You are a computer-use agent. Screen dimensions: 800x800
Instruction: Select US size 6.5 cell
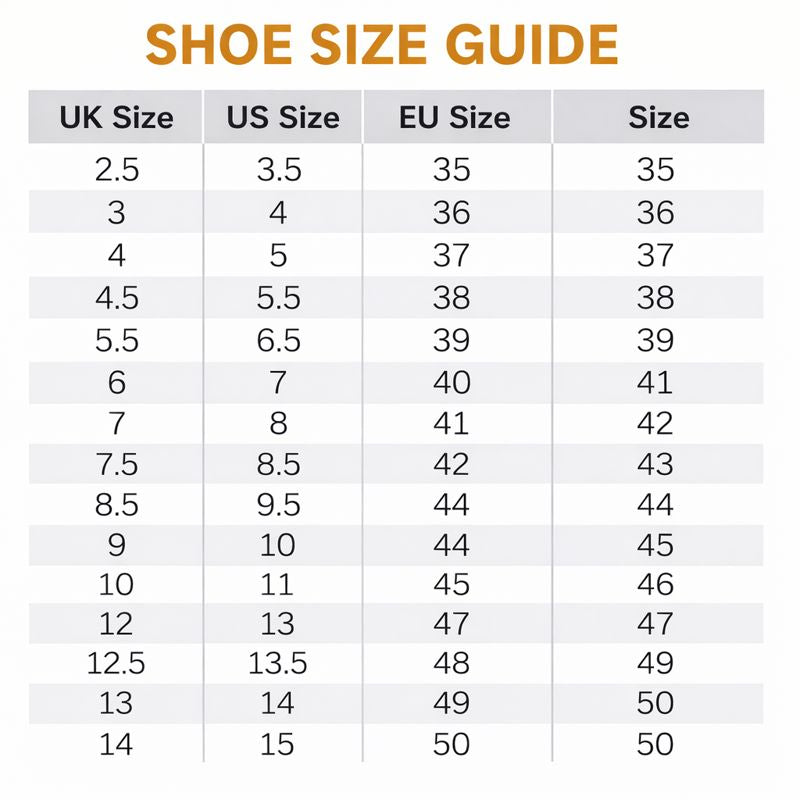(279, 340)
